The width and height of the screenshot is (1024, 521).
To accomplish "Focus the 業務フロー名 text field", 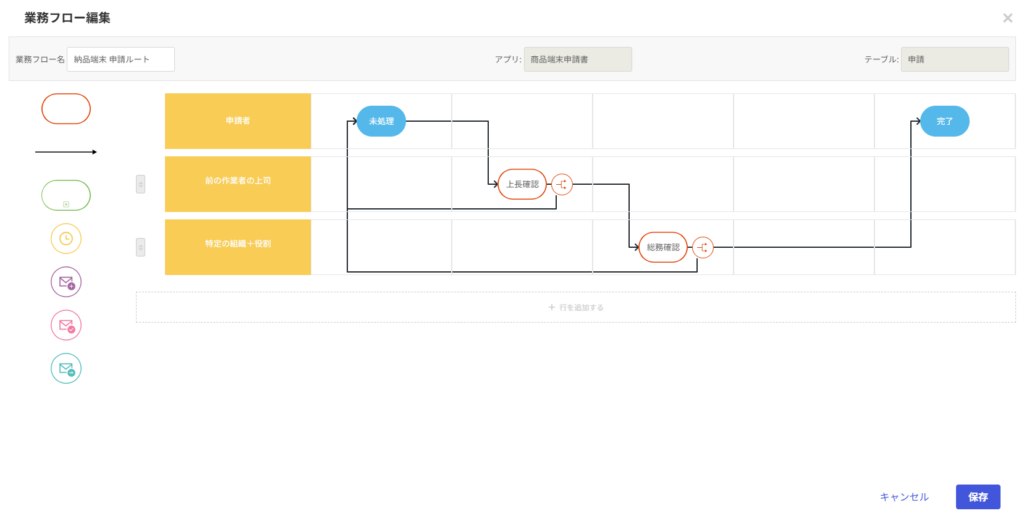I will [x=121, y=59].
